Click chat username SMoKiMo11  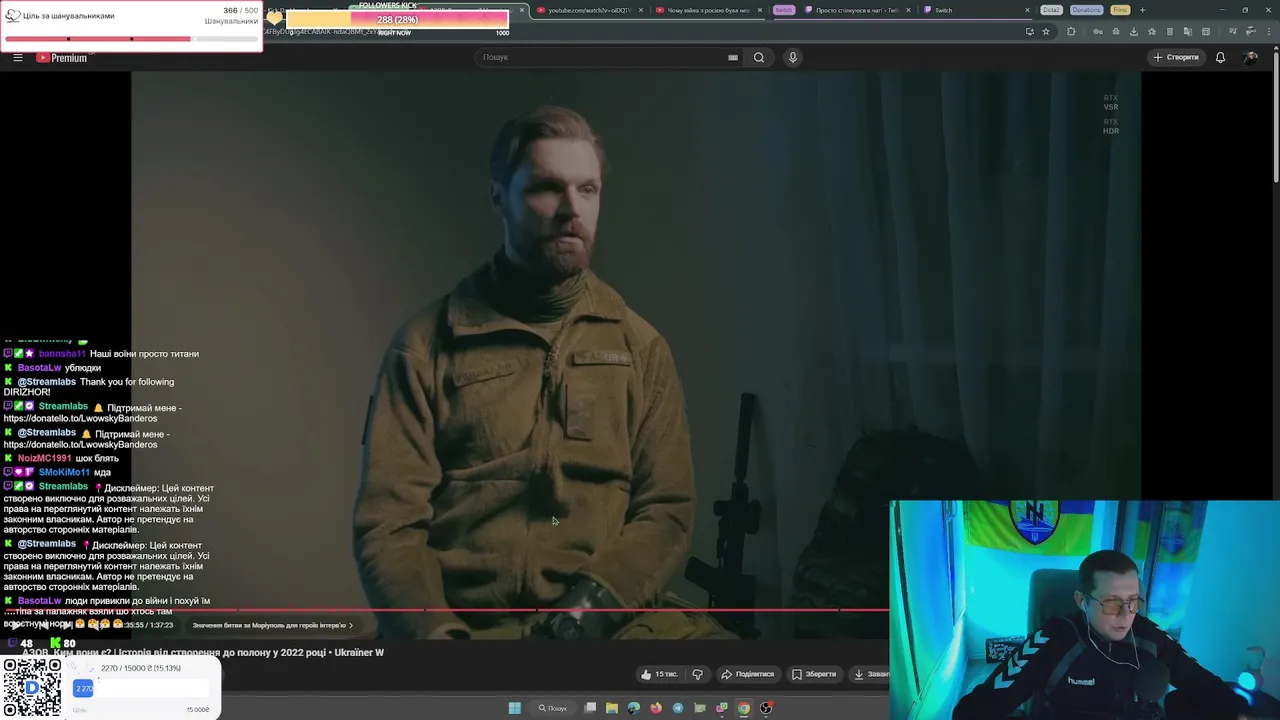64,472
